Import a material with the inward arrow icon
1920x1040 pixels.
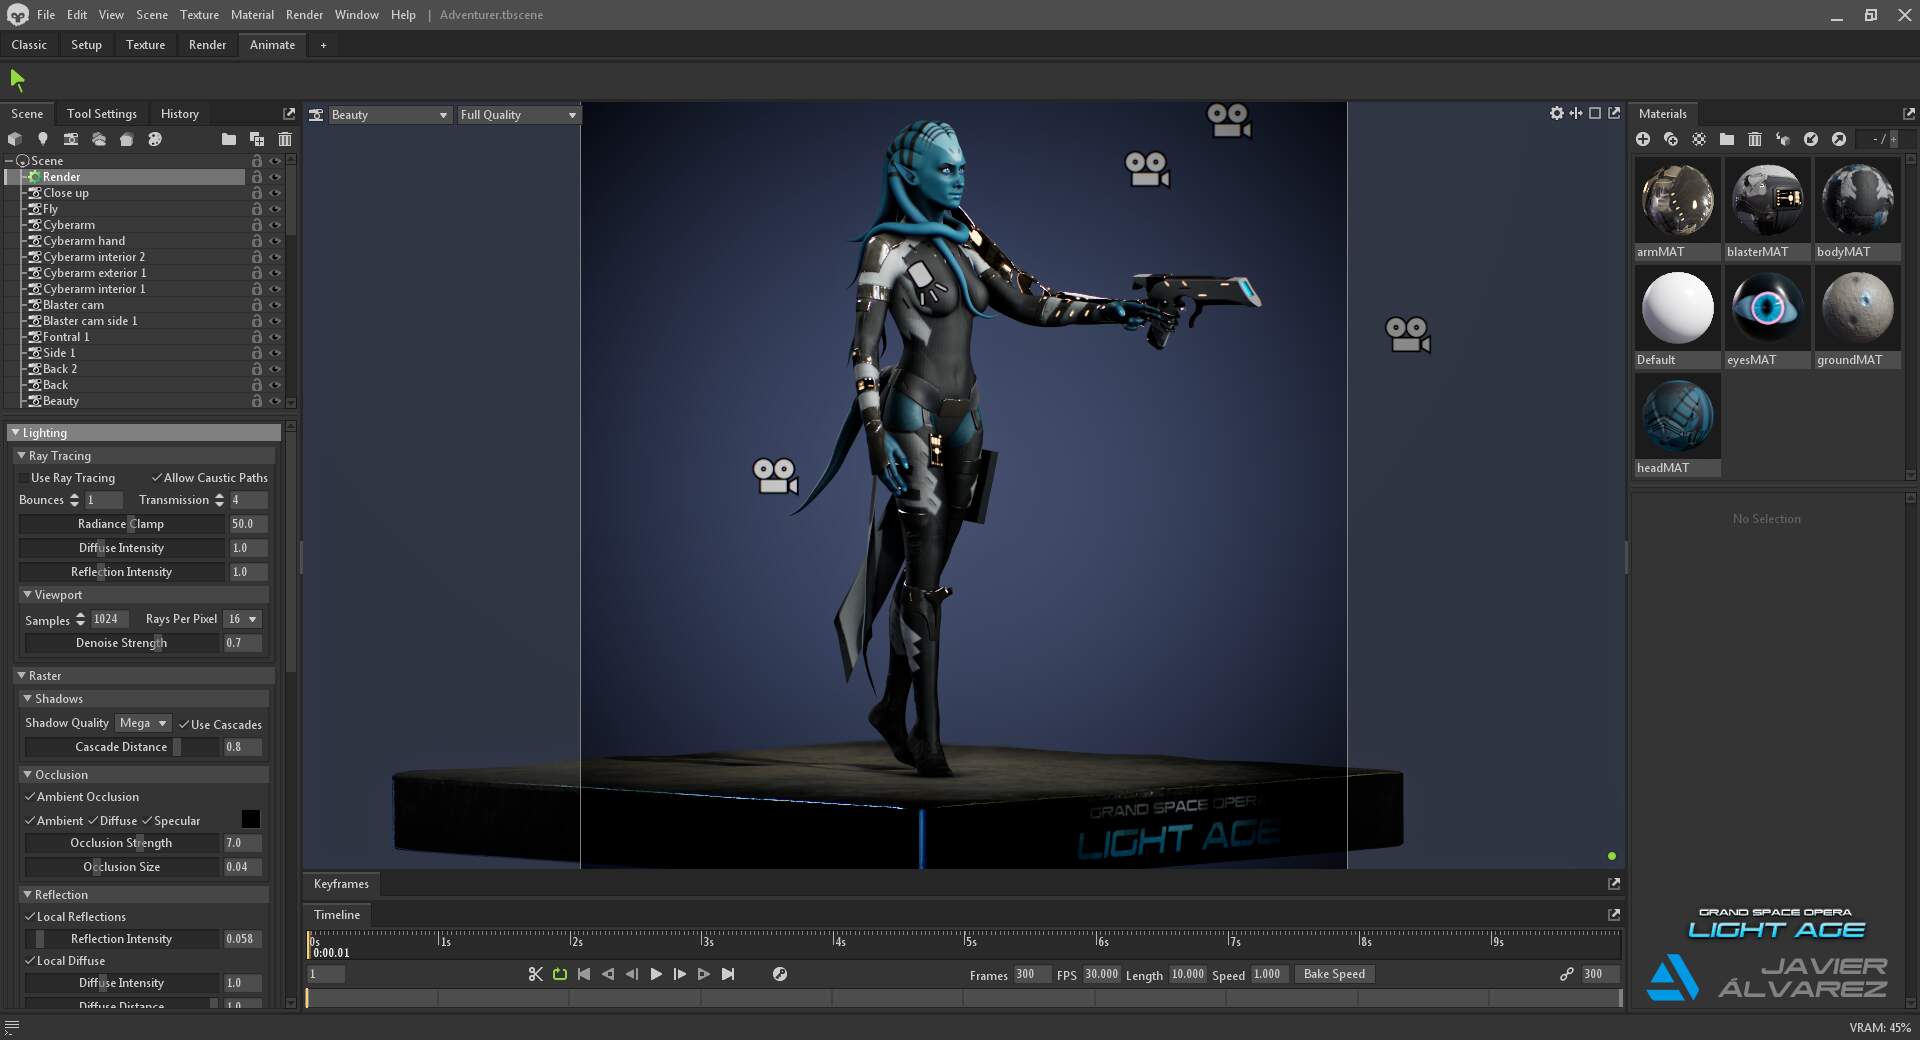1811,139
